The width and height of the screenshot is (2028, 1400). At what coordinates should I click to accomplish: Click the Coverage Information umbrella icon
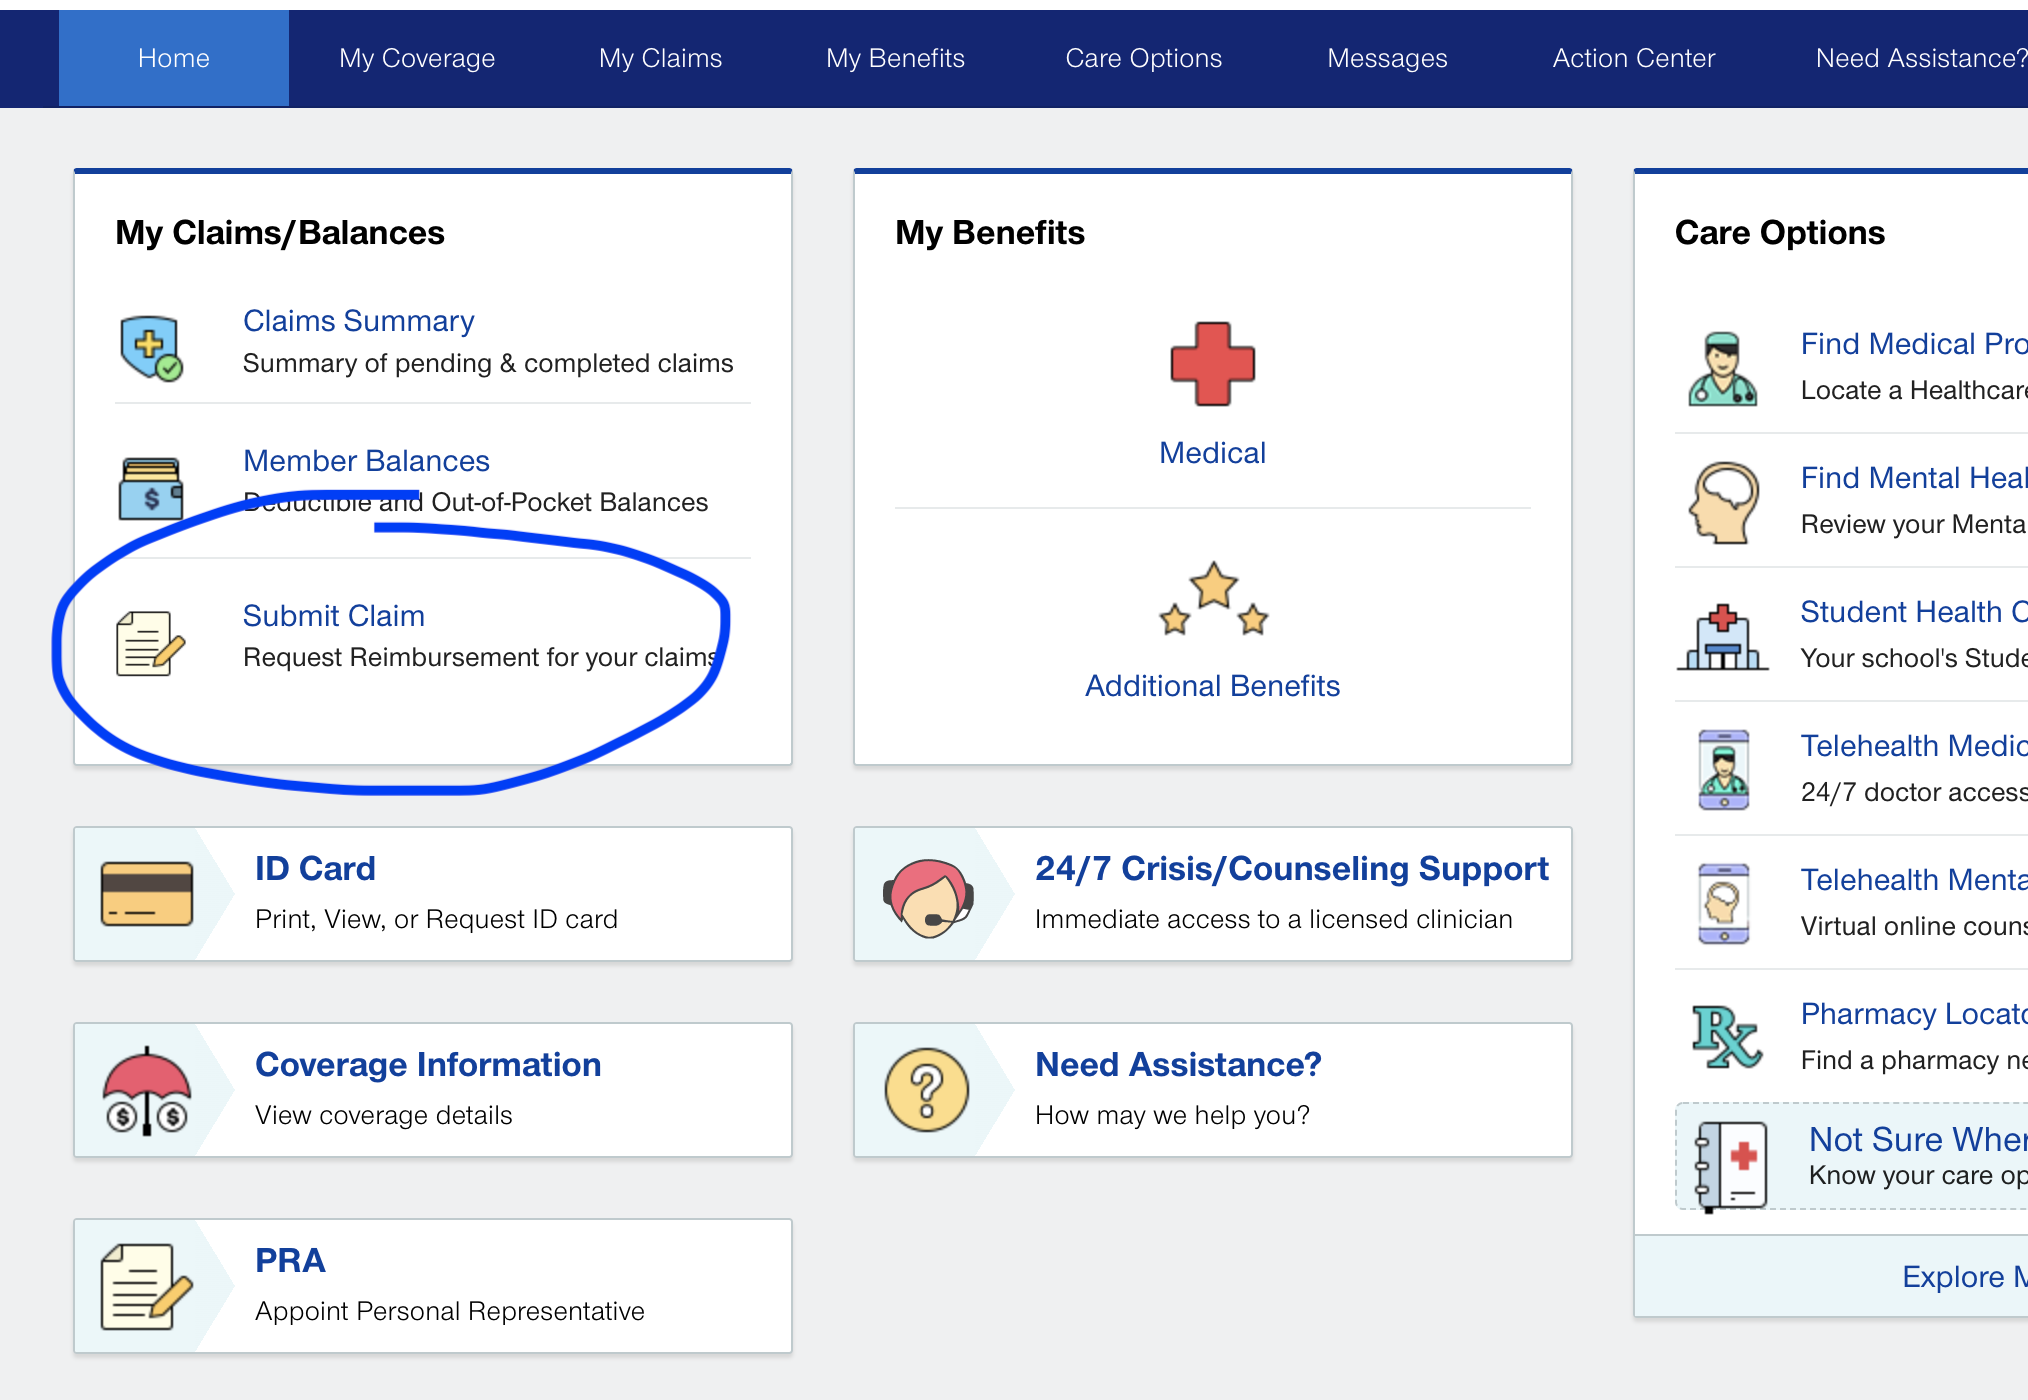tap(147, 1090)
